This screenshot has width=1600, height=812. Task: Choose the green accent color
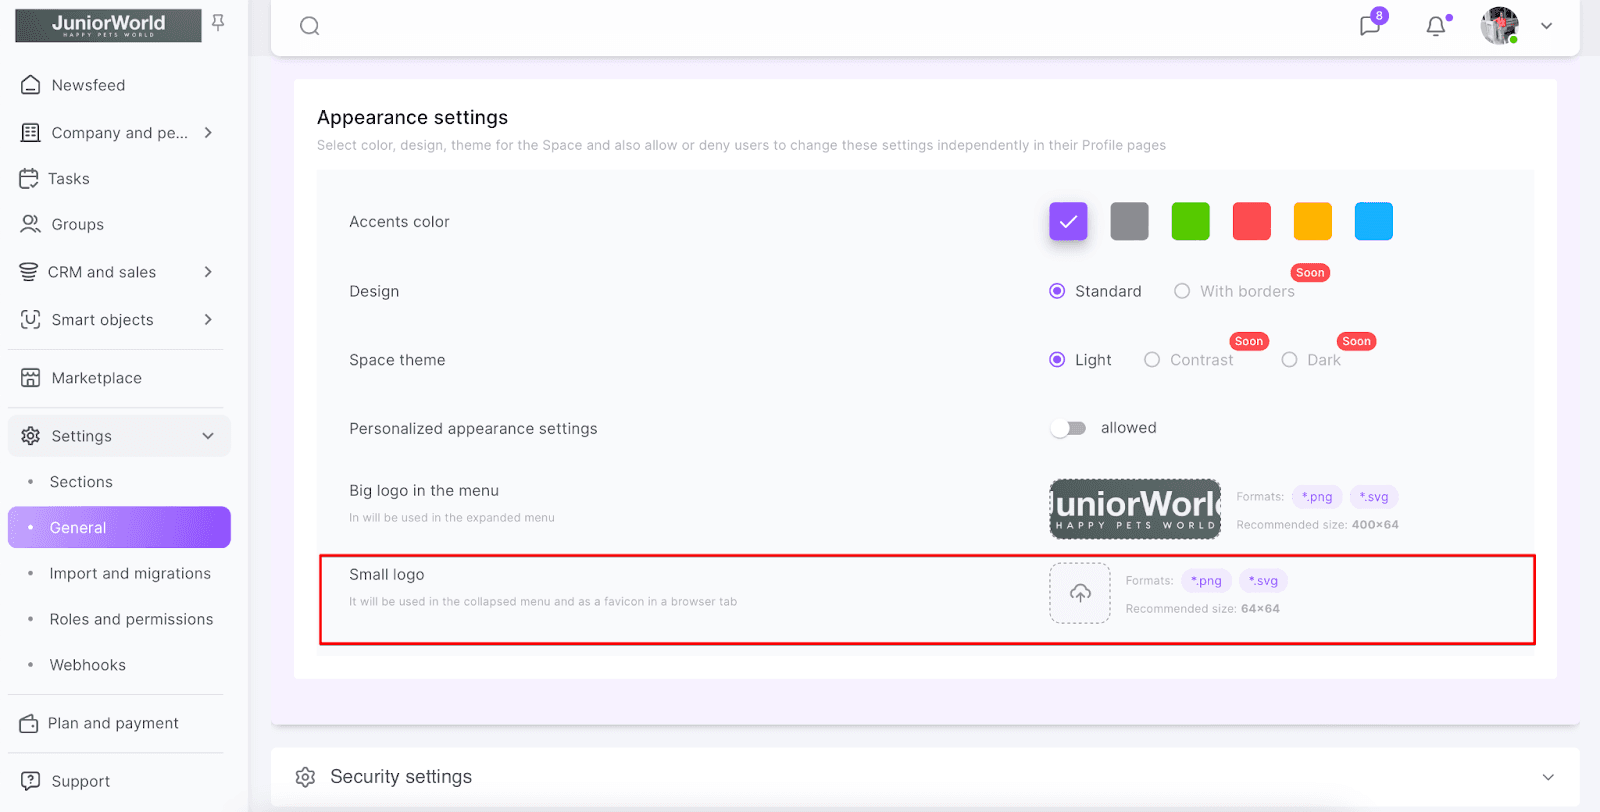[x=1190, y=221]
